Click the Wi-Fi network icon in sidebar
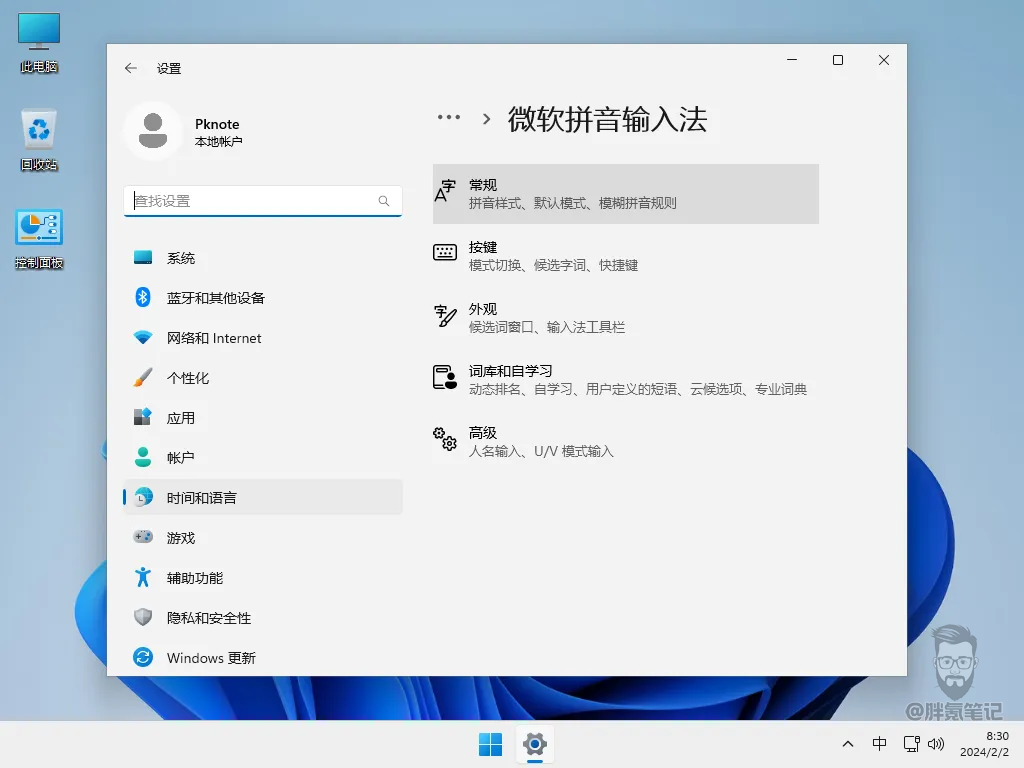 tap(143, 338)
